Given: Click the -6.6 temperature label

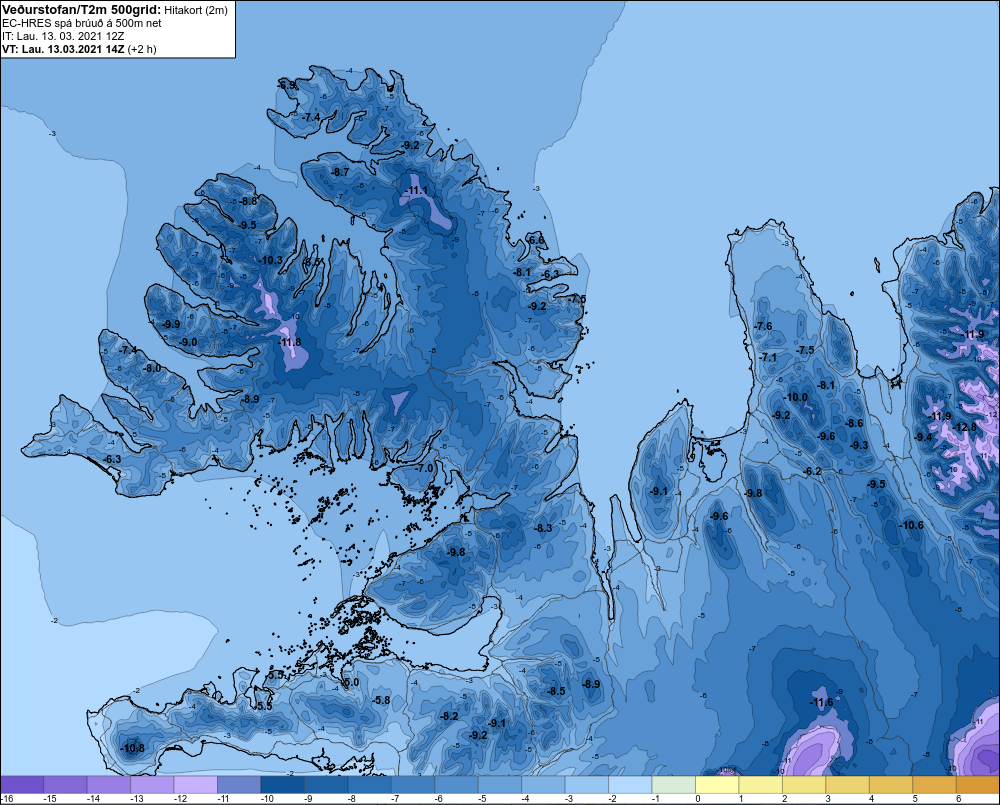Looking at the screenshot, I should (x=536, y=240).
